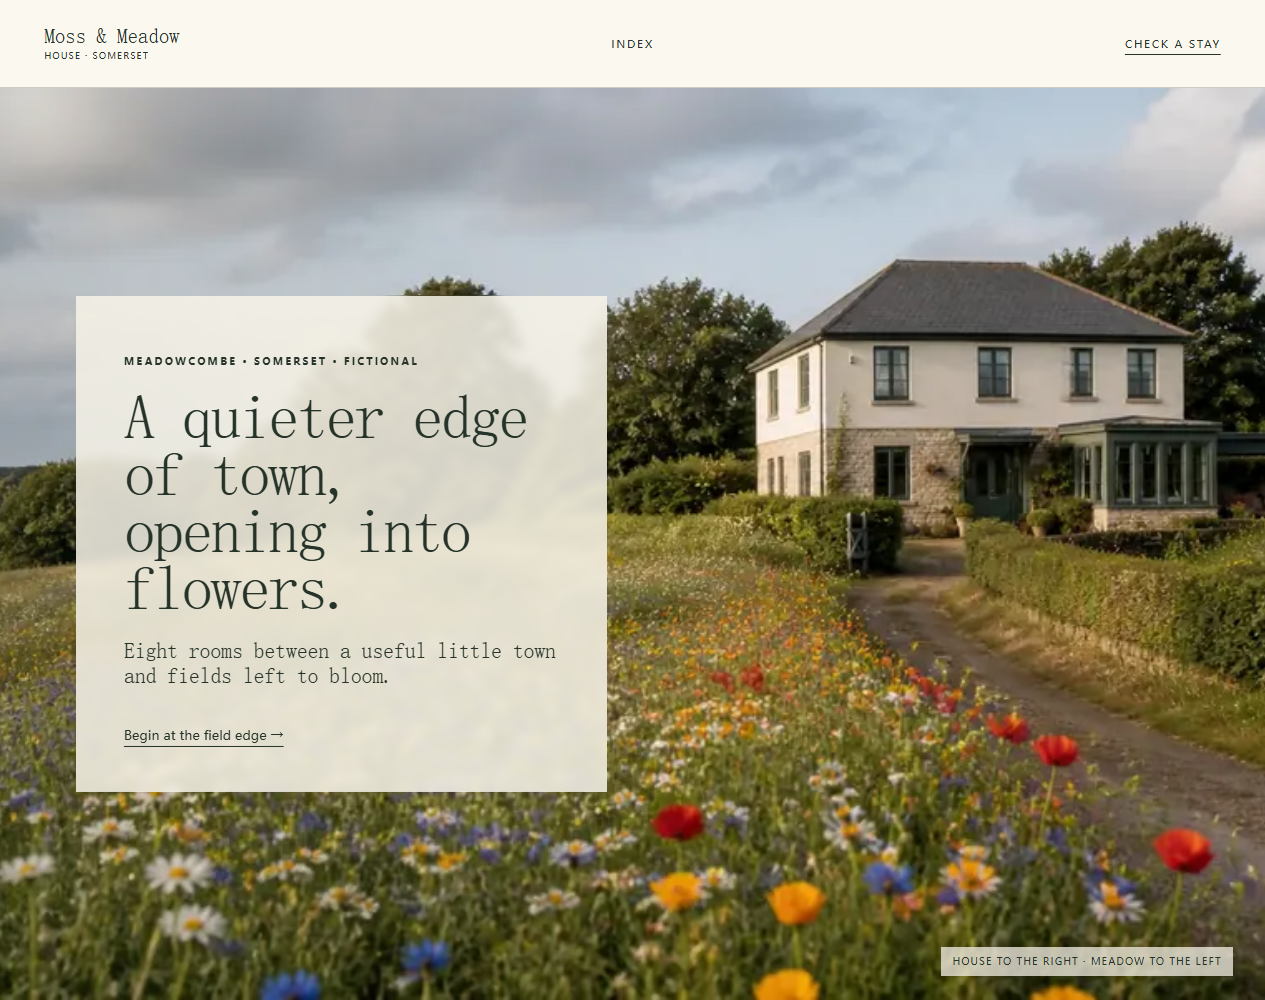
Task: Click the House · Somerset subtitle under the logo
Action: pyautogui.click(x=96, y=56)
